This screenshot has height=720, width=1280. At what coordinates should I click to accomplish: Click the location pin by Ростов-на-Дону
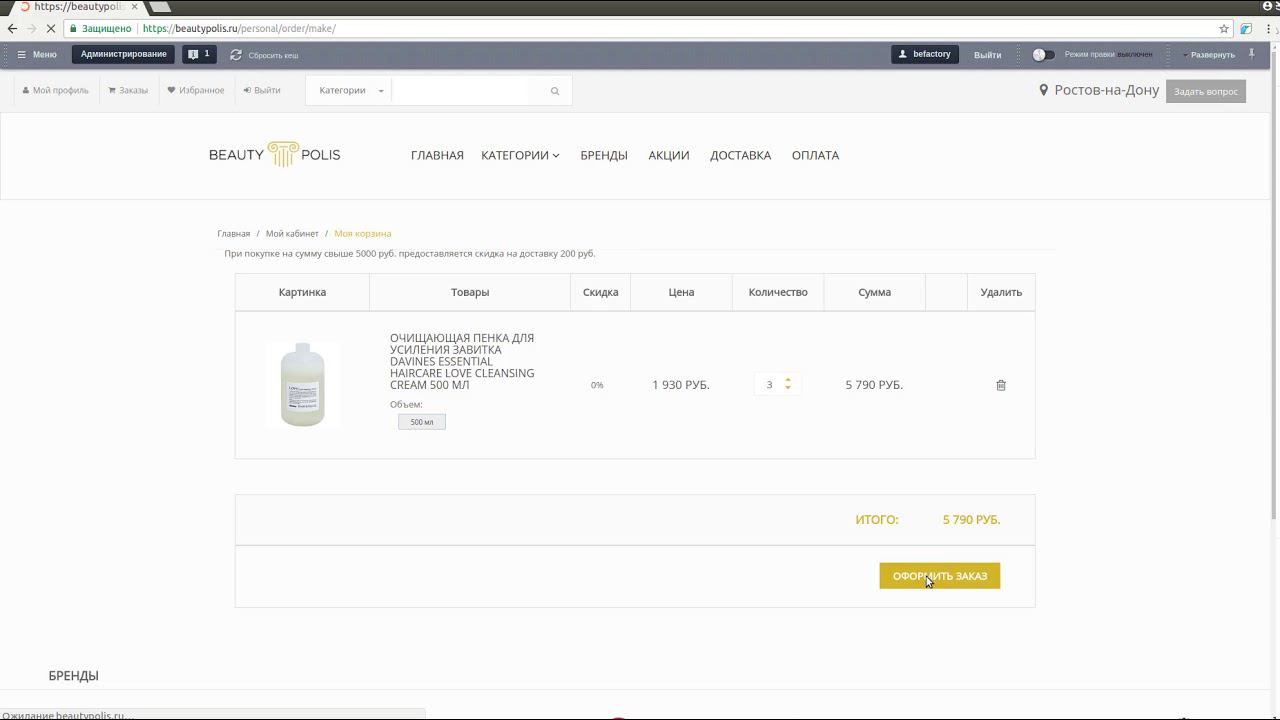(1044, 90)
